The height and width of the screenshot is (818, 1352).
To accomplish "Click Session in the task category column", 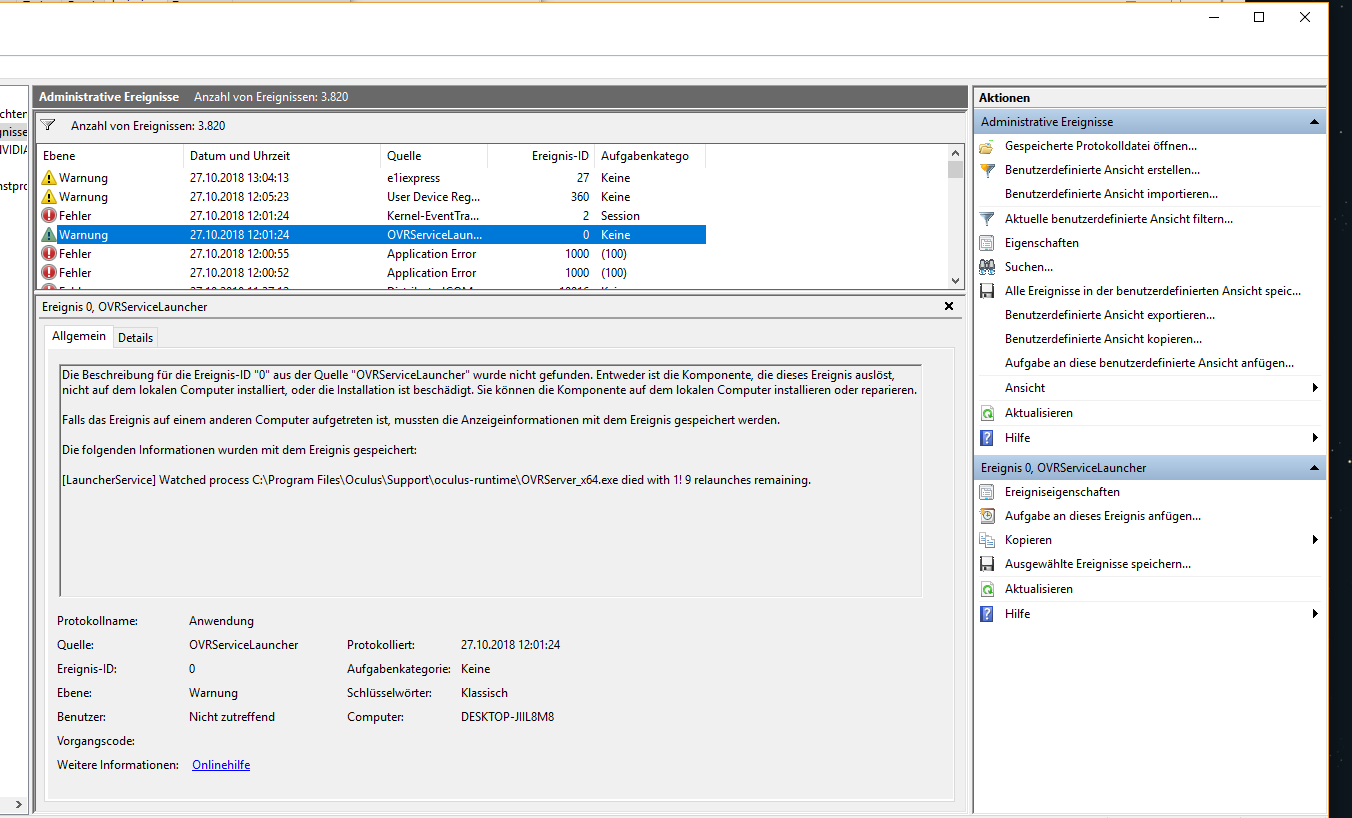I will point(620,216).
